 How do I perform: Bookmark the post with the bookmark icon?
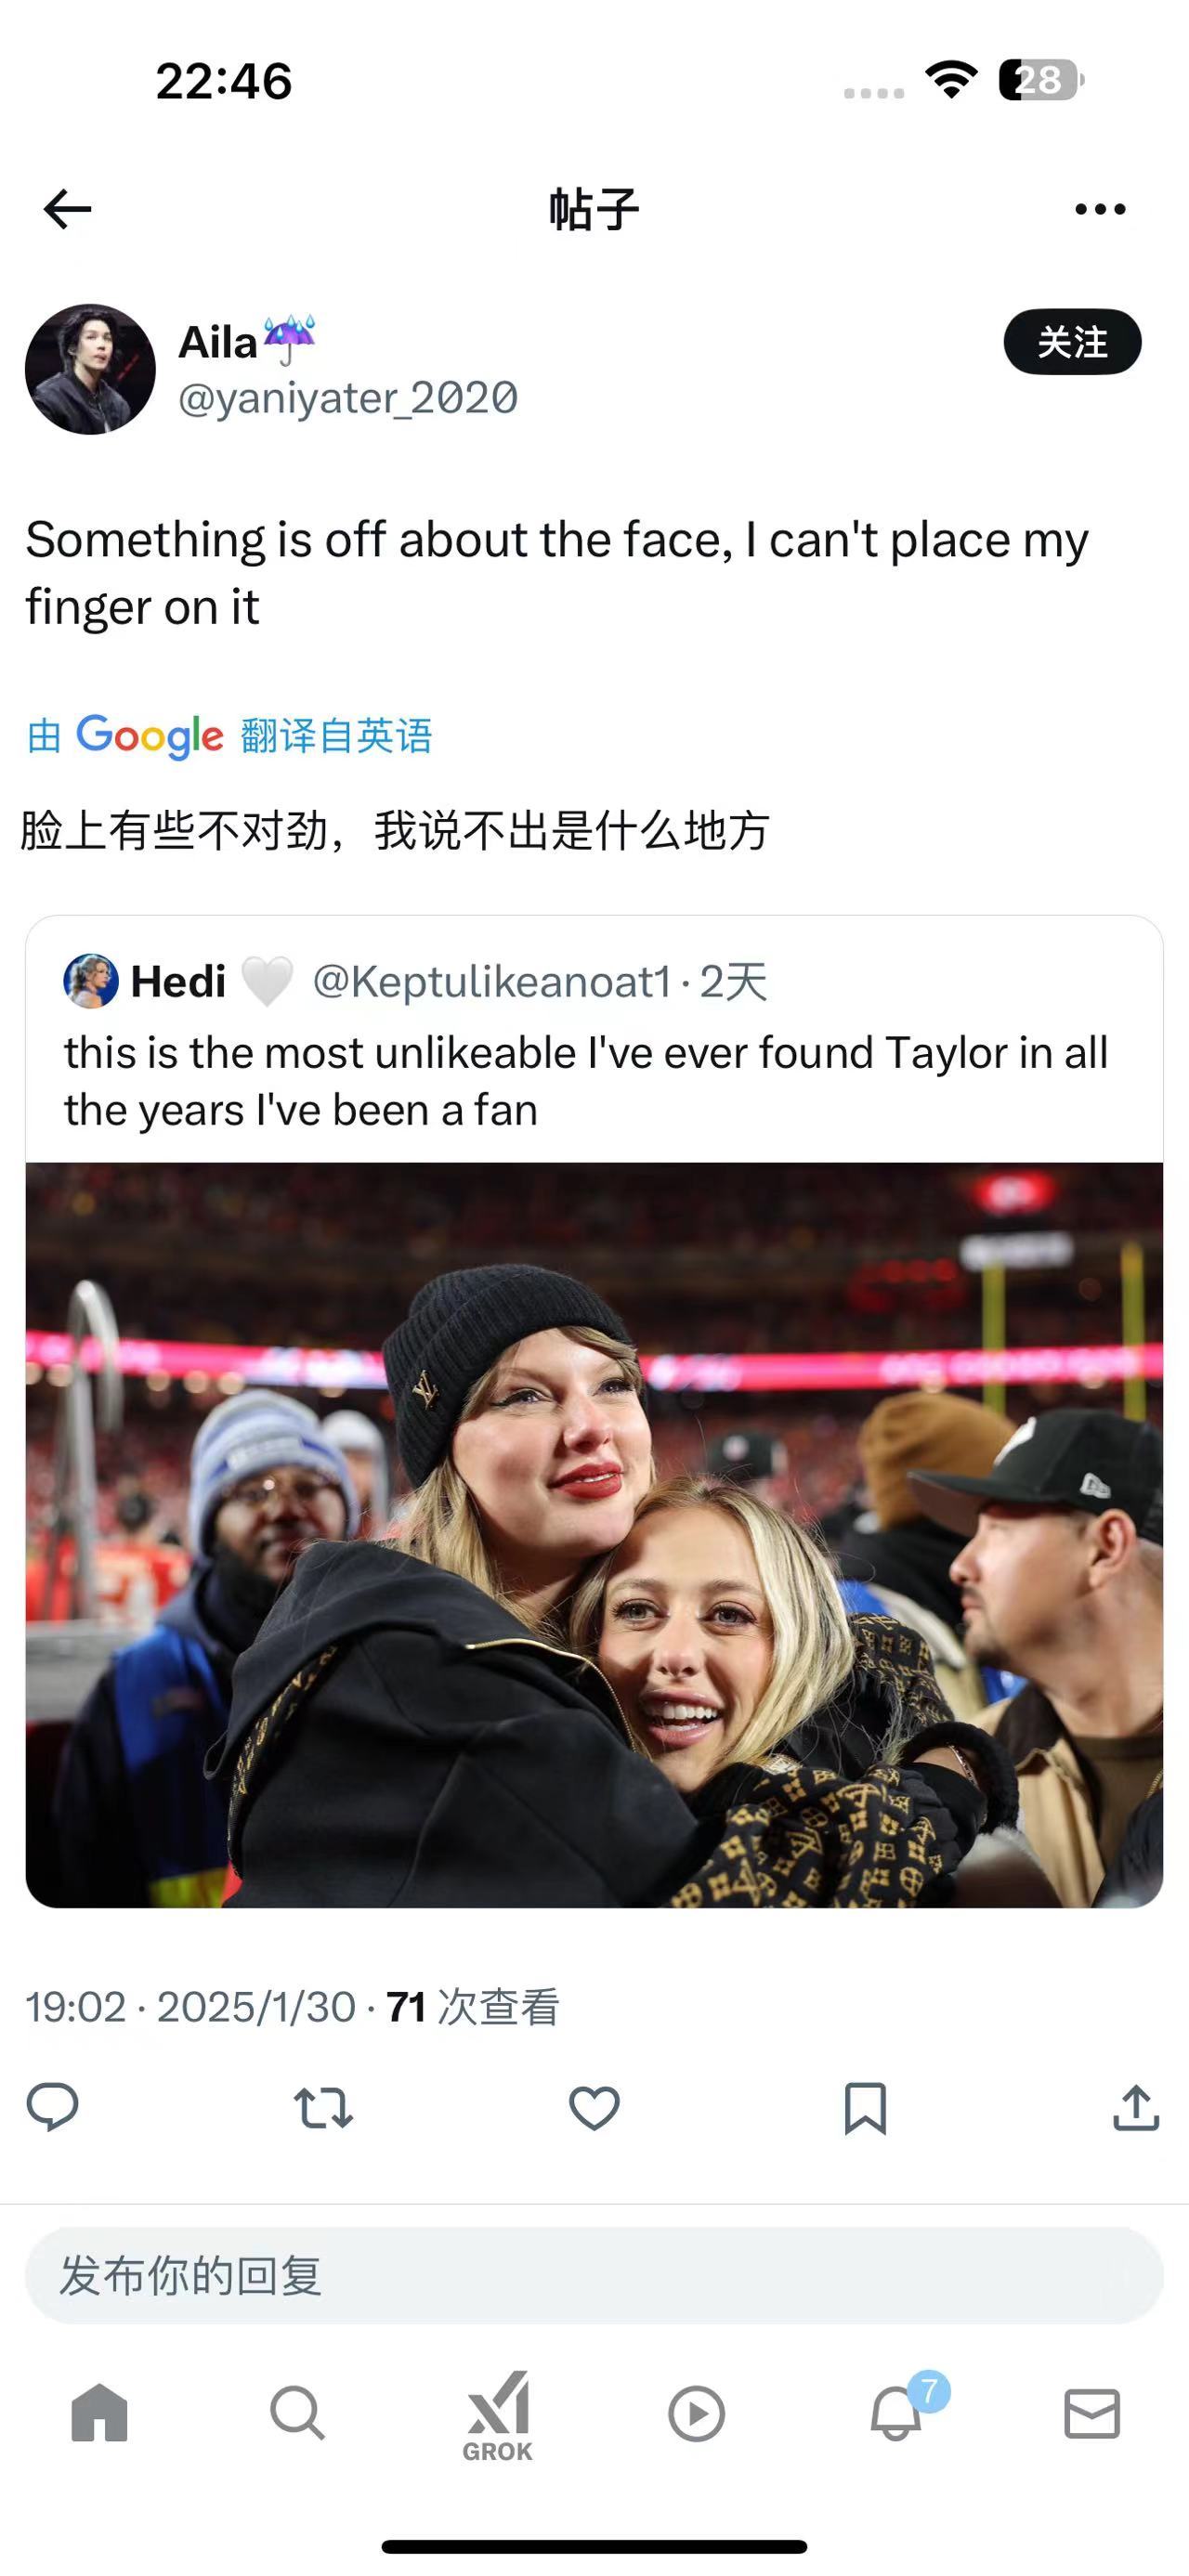click(x=865, y=2108)
